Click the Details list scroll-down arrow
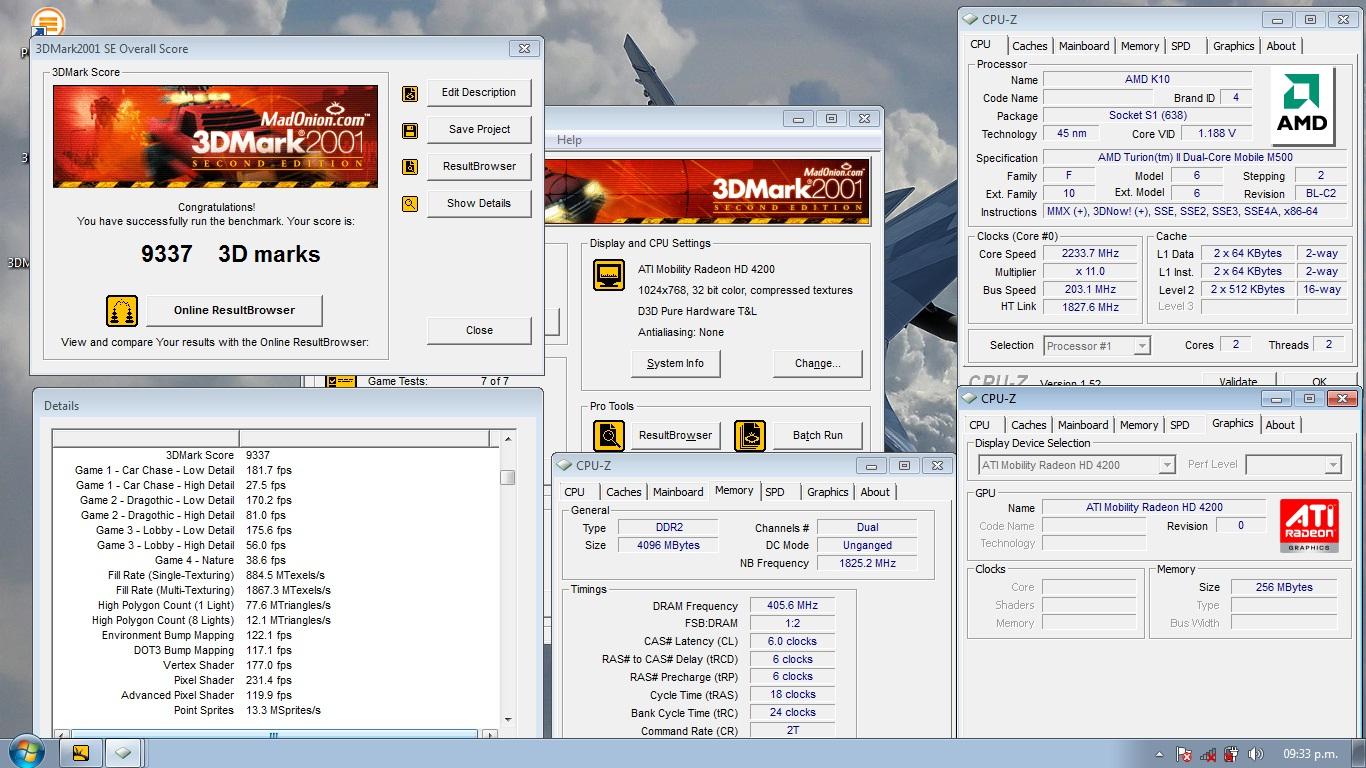The image size is (1366, 768). point(508,720)
